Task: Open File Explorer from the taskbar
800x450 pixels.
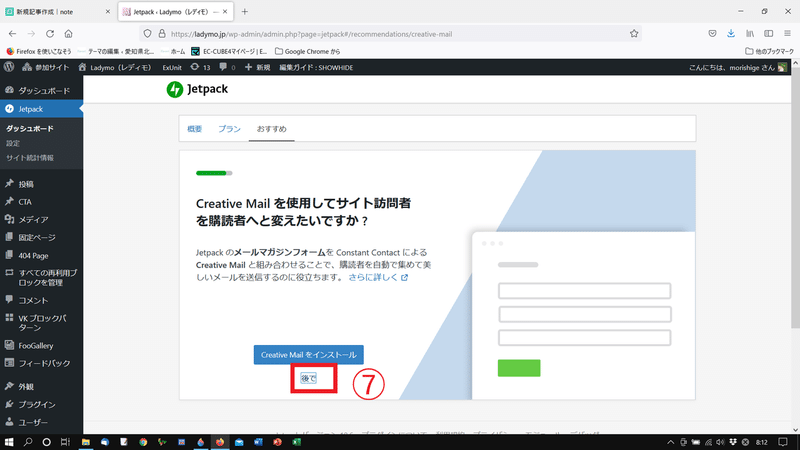Action: (x=86, y=442)
